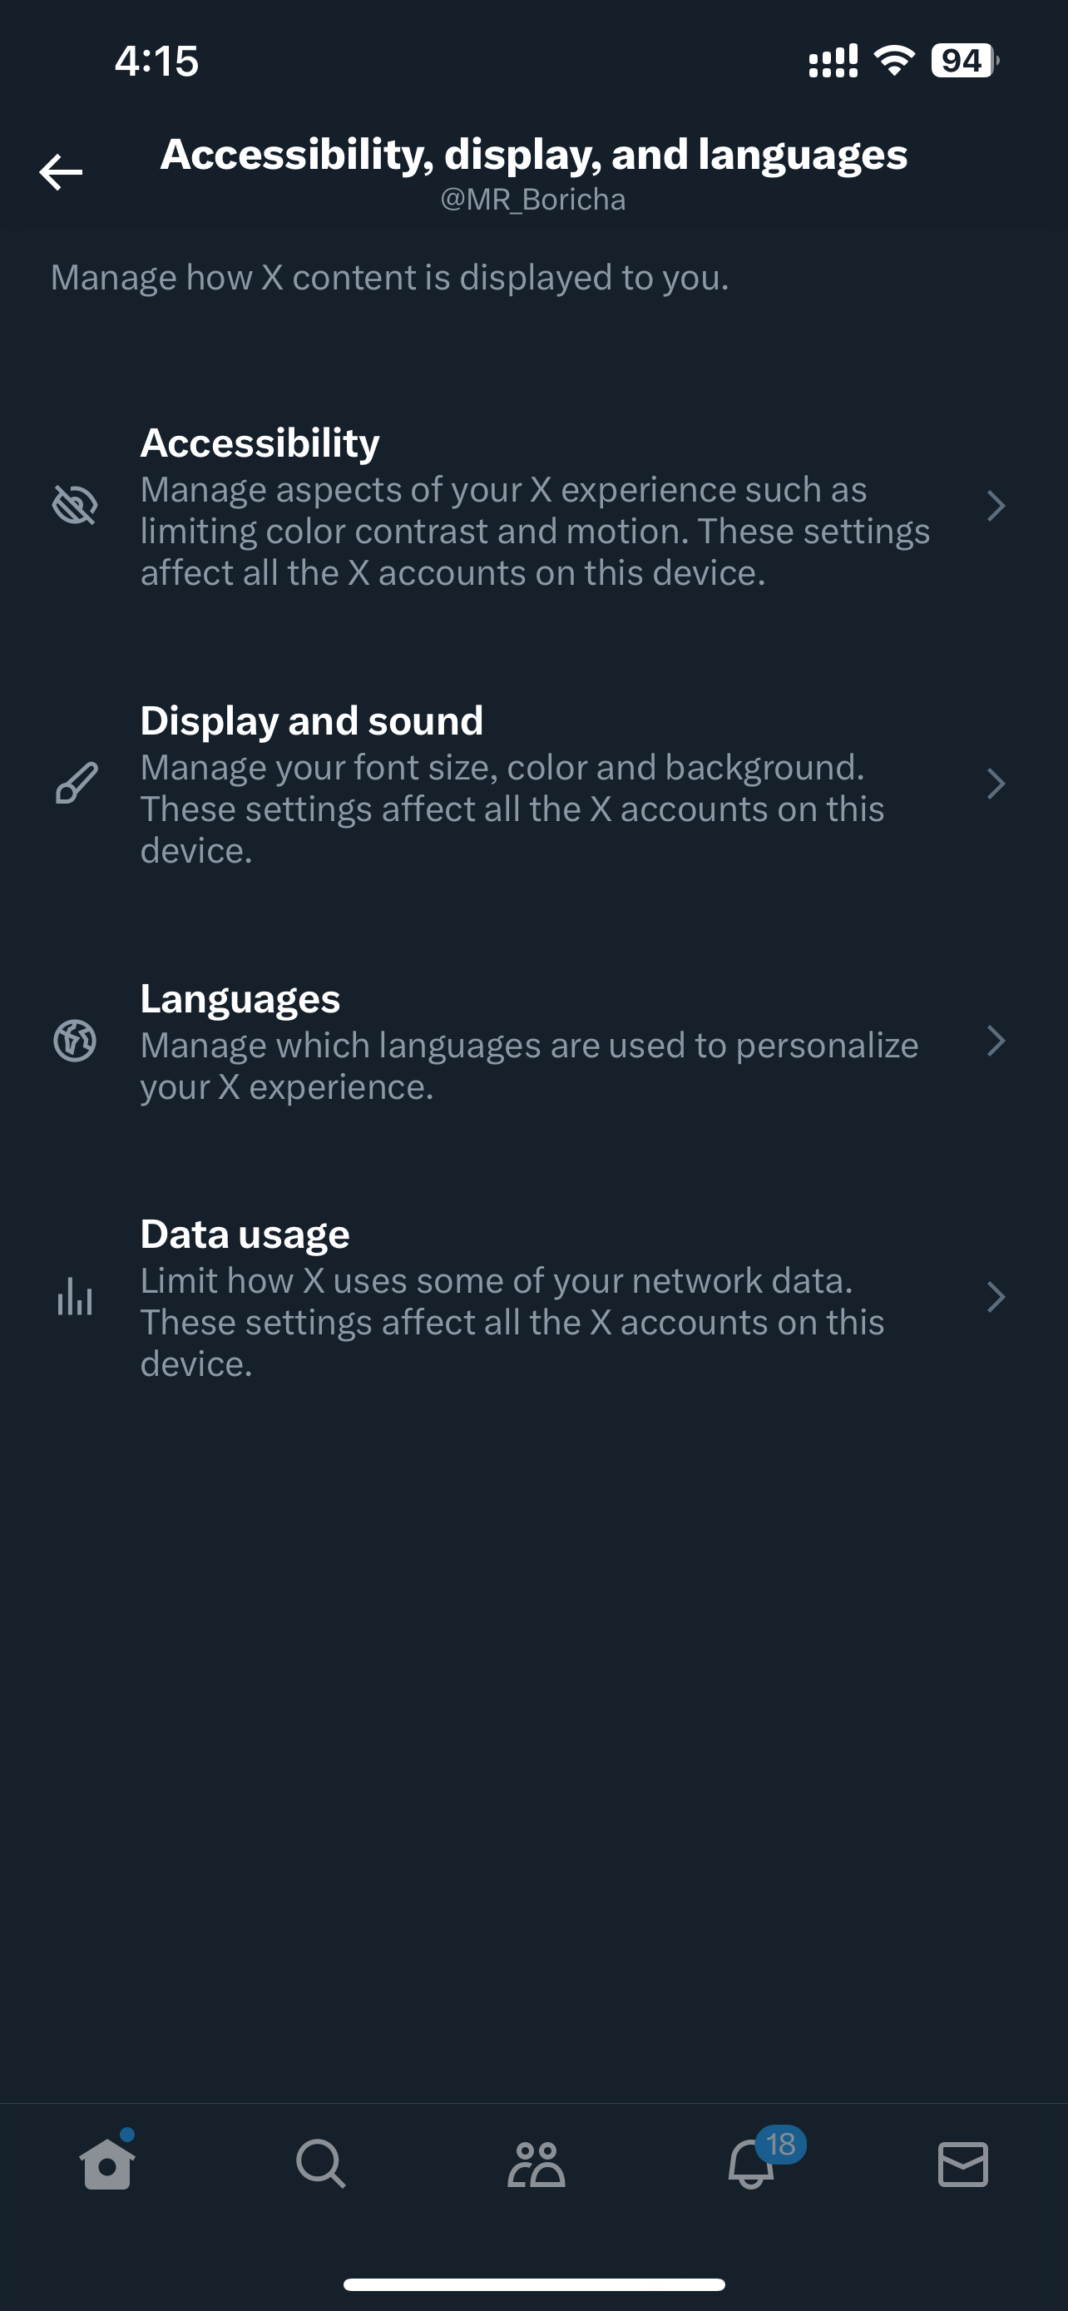Open Display and sound via its chevron
This screenshot has width=1068, height=2311.
point(995,784)
